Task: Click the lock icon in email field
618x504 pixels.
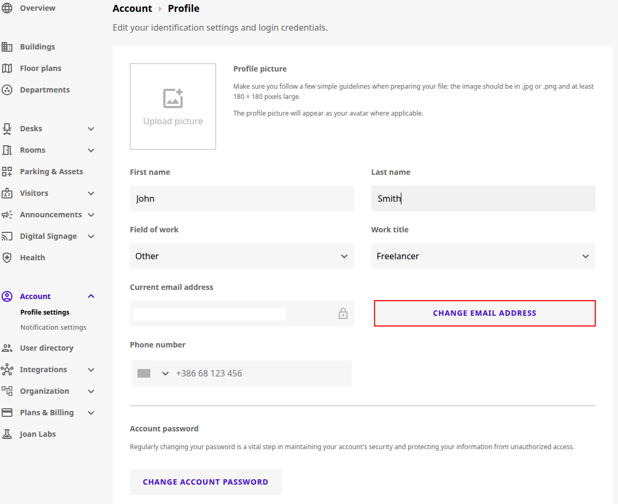Action: tap(343, 314)
